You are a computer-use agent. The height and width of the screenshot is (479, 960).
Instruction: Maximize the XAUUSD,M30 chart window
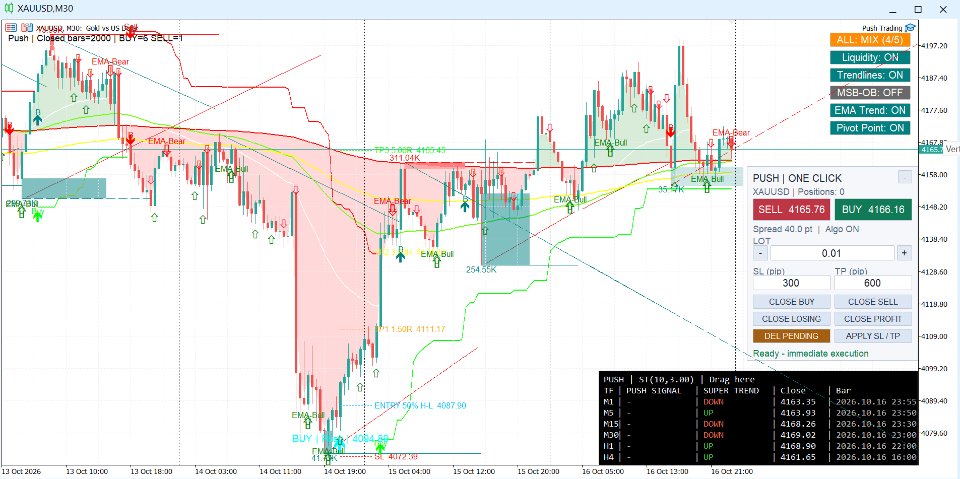click(918, 9)
